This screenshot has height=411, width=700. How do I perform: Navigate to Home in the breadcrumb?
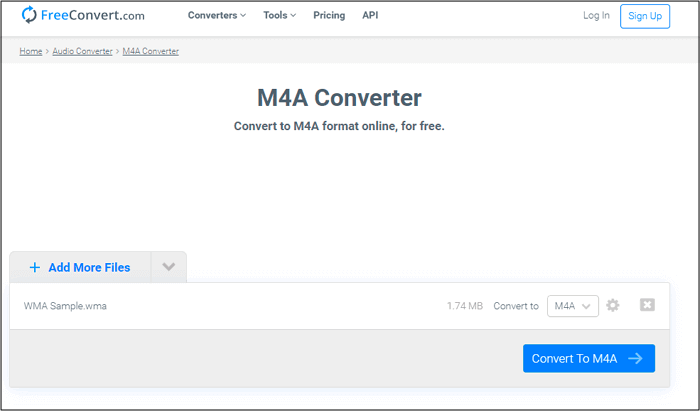30,51
